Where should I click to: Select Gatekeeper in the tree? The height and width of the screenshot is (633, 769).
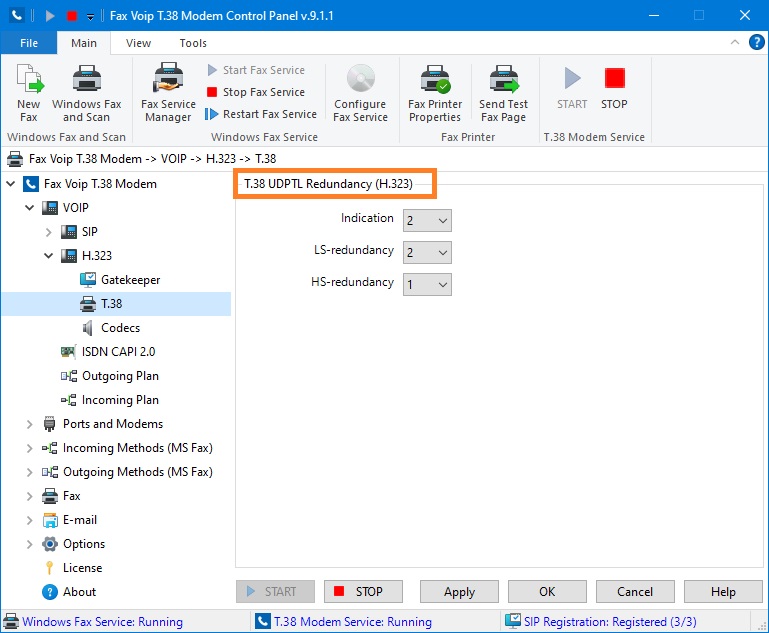(x=130, y=280)
